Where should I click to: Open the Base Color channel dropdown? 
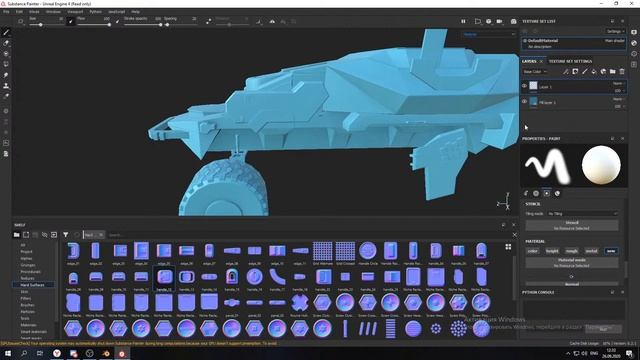(x=535, y=72)
